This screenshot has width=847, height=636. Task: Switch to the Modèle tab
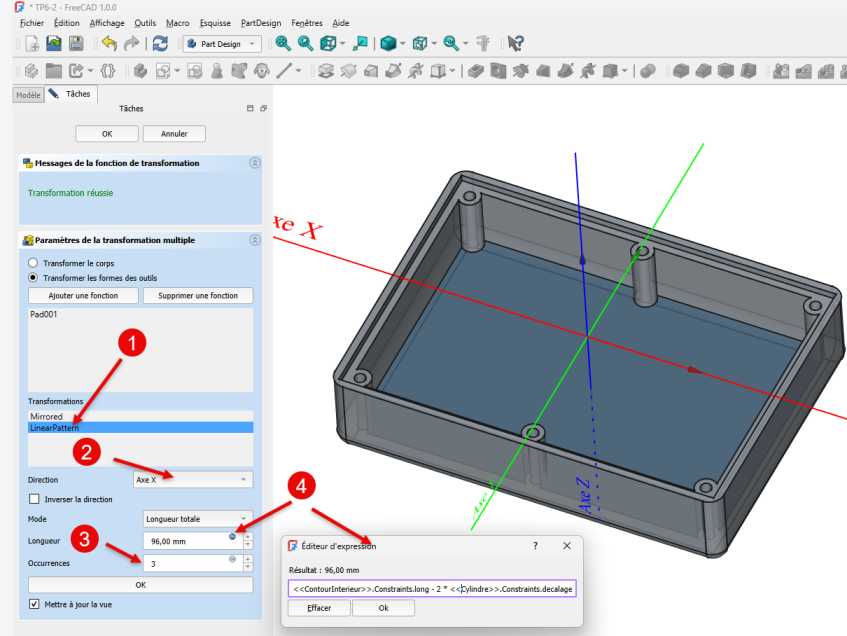tap(28, 94)
